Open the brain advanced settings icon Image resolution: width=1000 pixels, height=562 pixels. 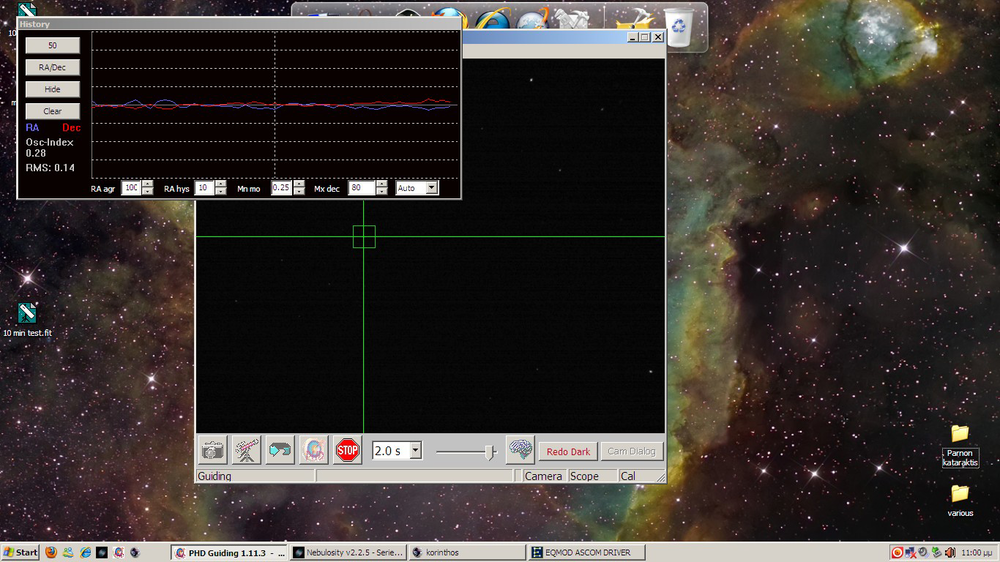[x=520, y=450]
